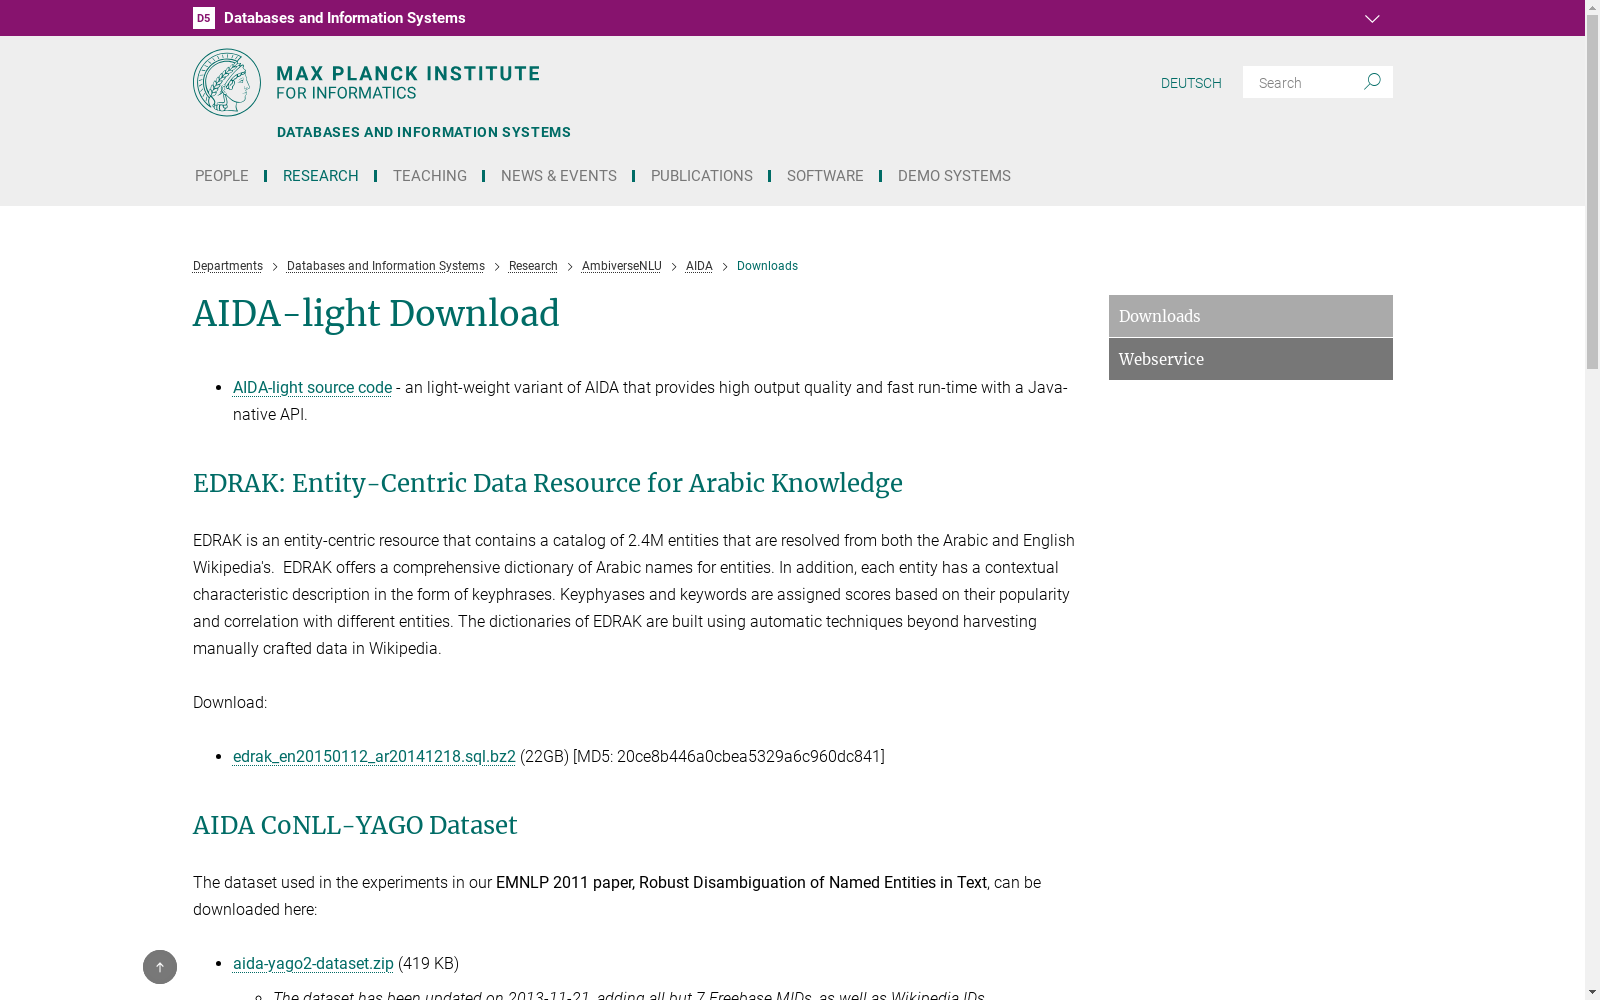The image size is (1600, 1000).
Task: Click the Databases and Information Systems subtitle under logo
Action: pos(424,132)
